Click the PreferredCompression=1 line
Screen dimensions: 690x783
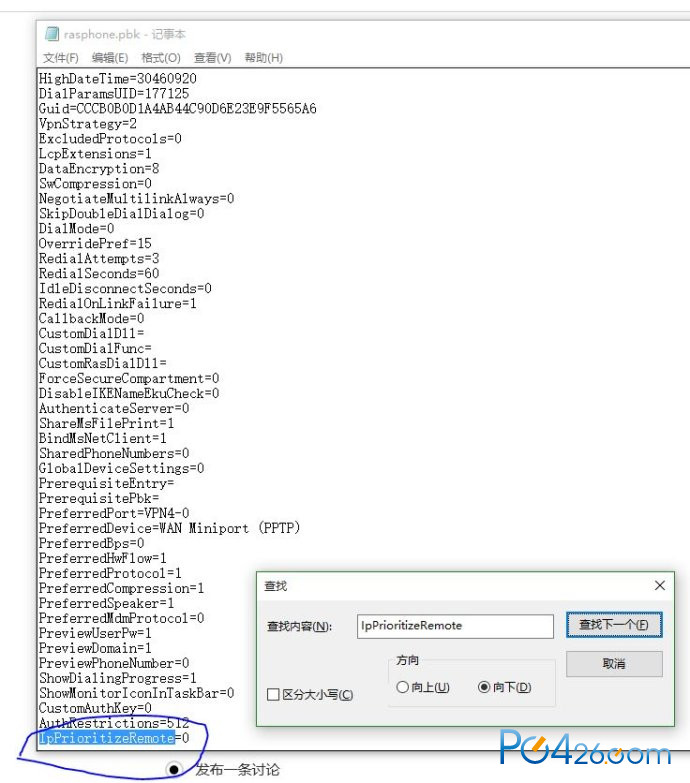click(x=121, y=588)
